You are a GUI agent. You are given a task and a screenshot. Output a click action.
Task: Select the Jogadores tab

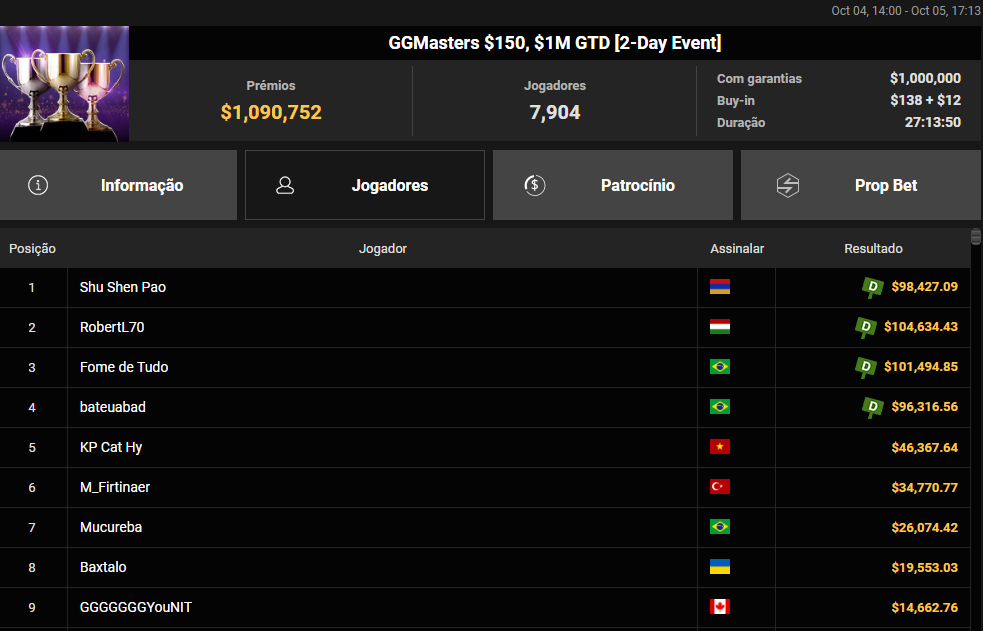click(x=365, y=185)
